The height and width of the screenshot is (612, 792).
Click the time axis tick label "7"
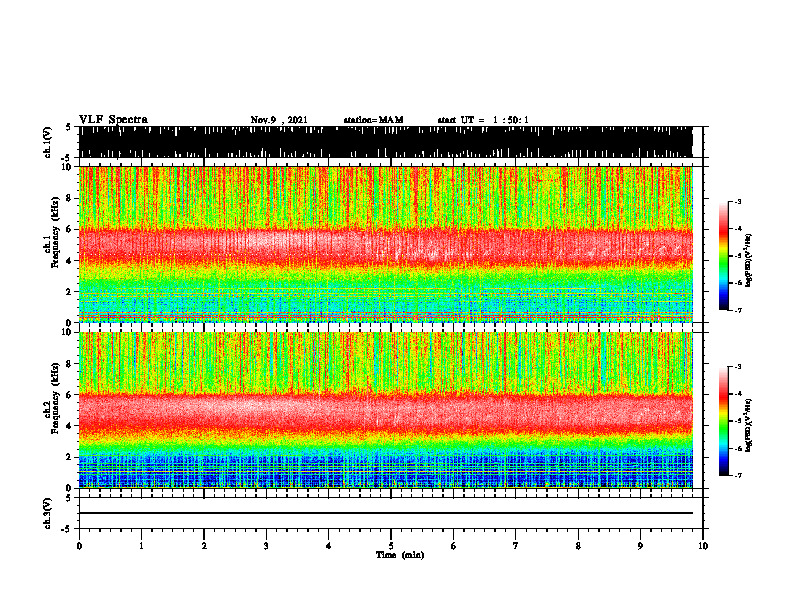coord(516,546)
